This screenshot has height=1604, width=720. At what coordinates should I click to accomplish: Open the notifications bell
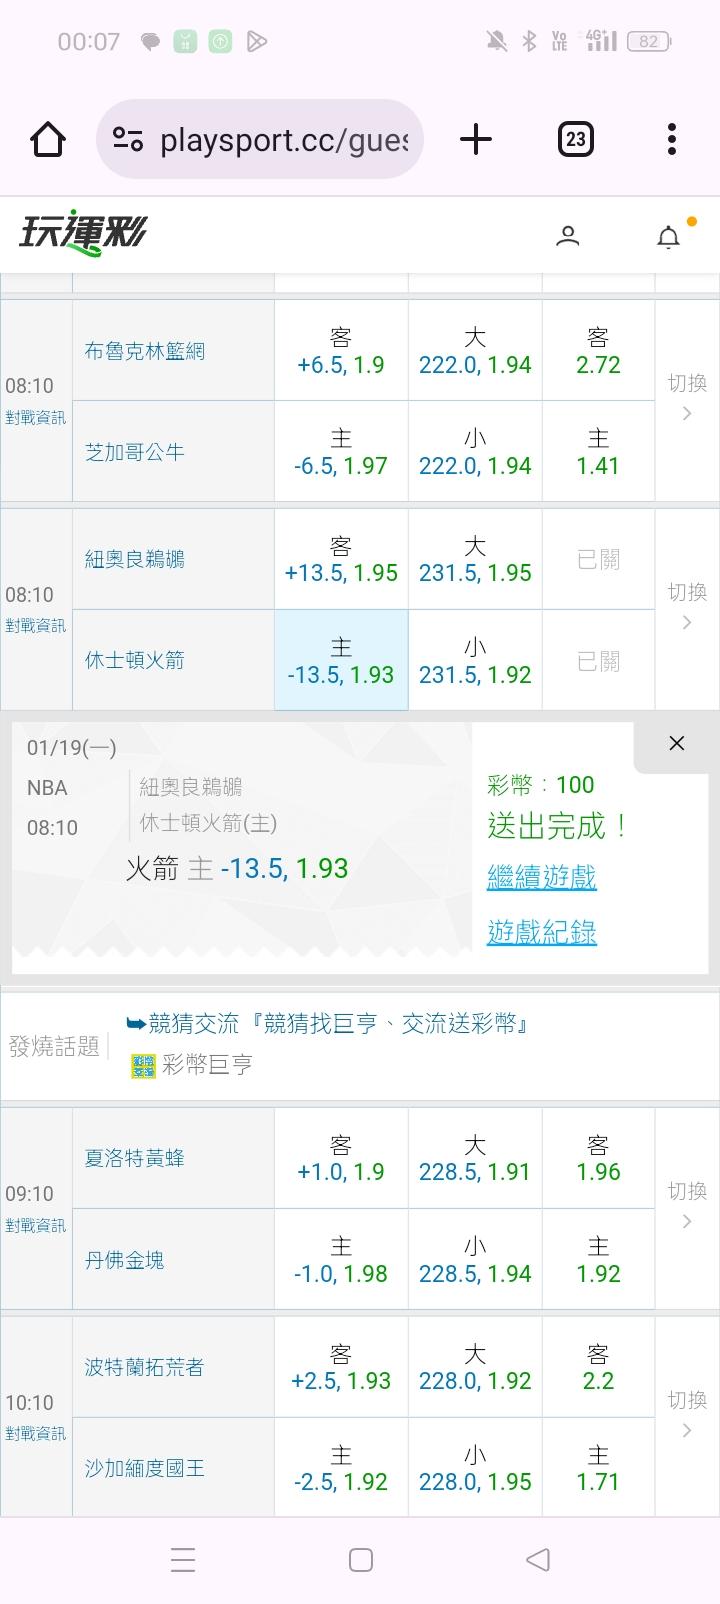668,237
